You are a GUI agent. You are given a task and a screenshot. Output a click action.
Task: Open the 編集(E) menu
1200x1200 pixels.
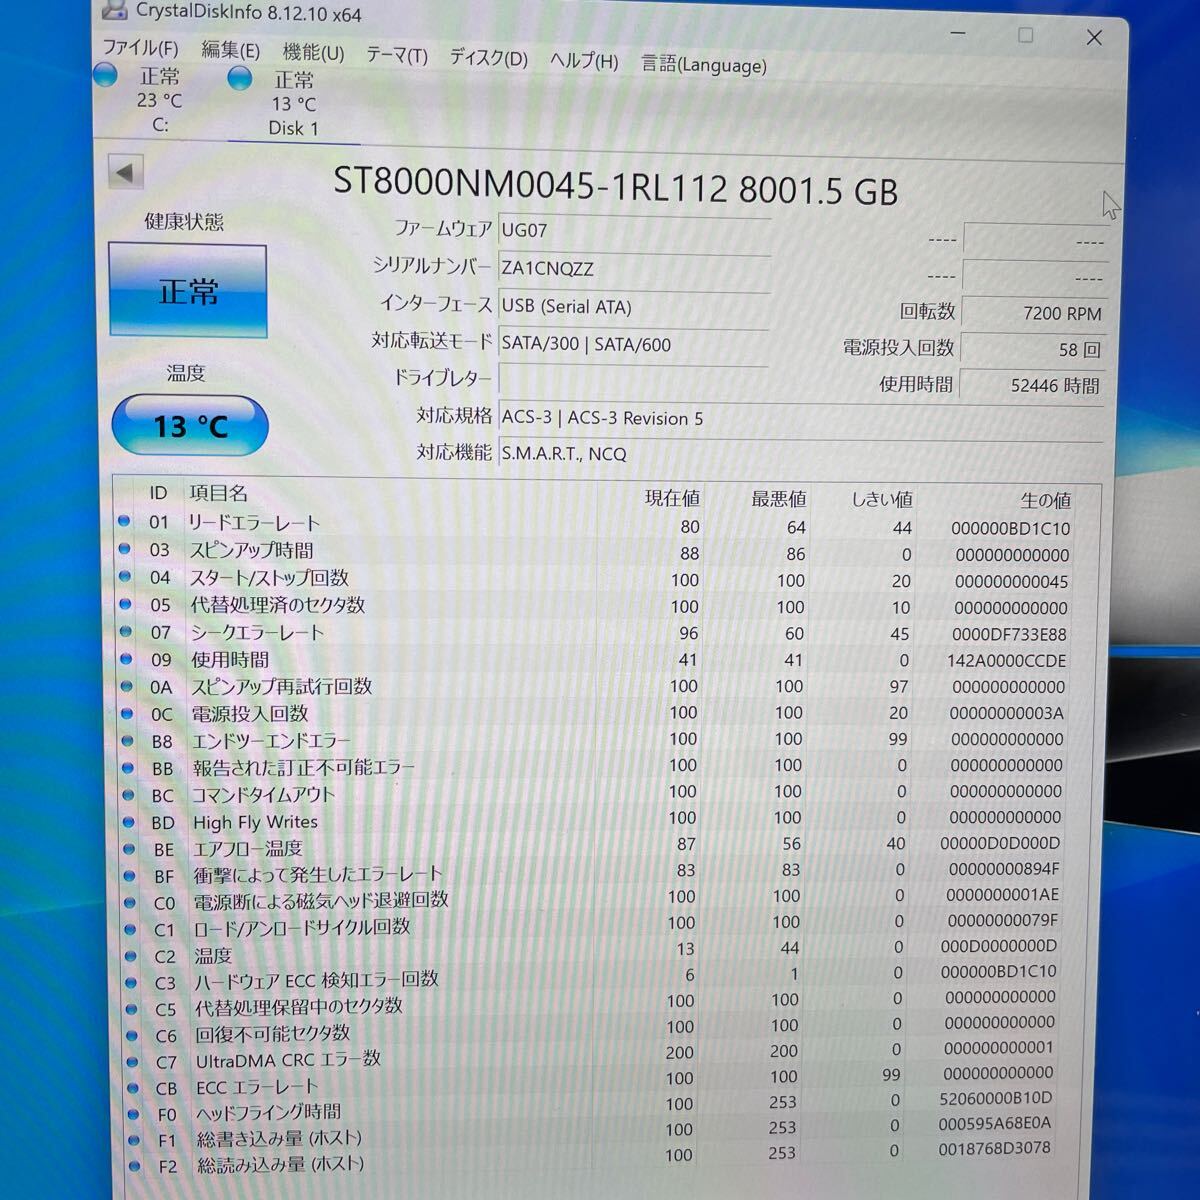tap(230, 50)
